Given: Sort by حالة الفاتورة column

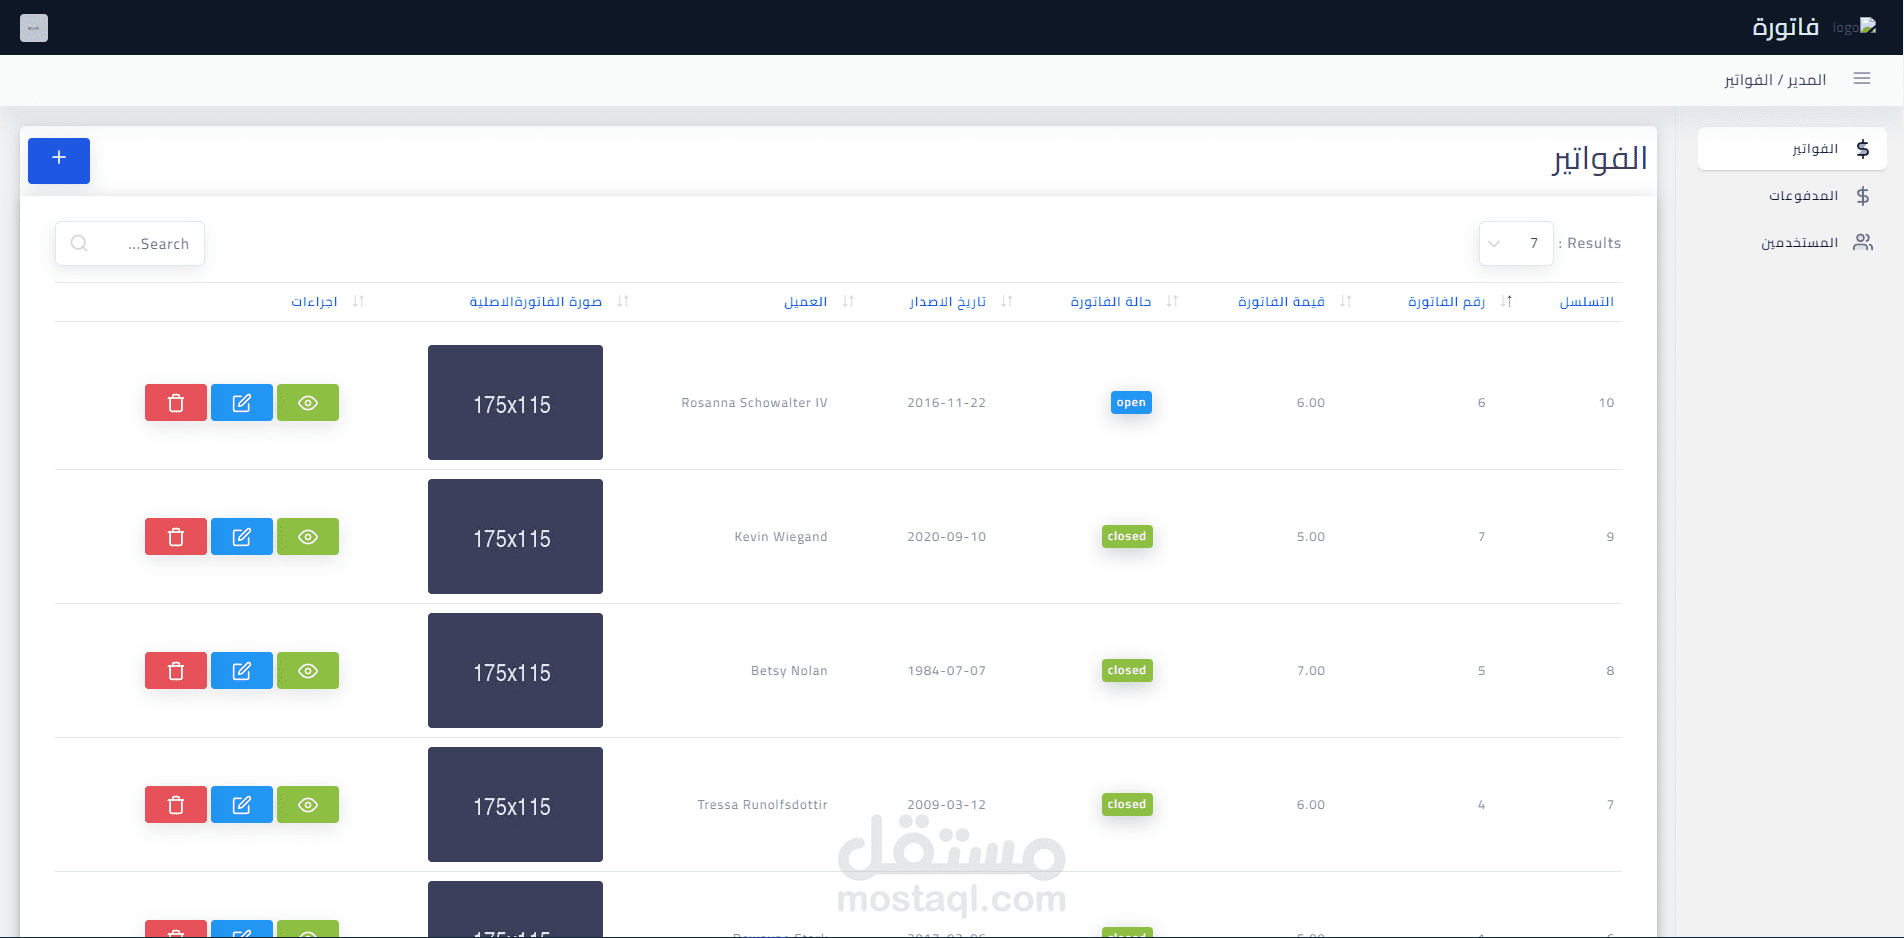Looking at the screenshot, I should click(1111, 301).
